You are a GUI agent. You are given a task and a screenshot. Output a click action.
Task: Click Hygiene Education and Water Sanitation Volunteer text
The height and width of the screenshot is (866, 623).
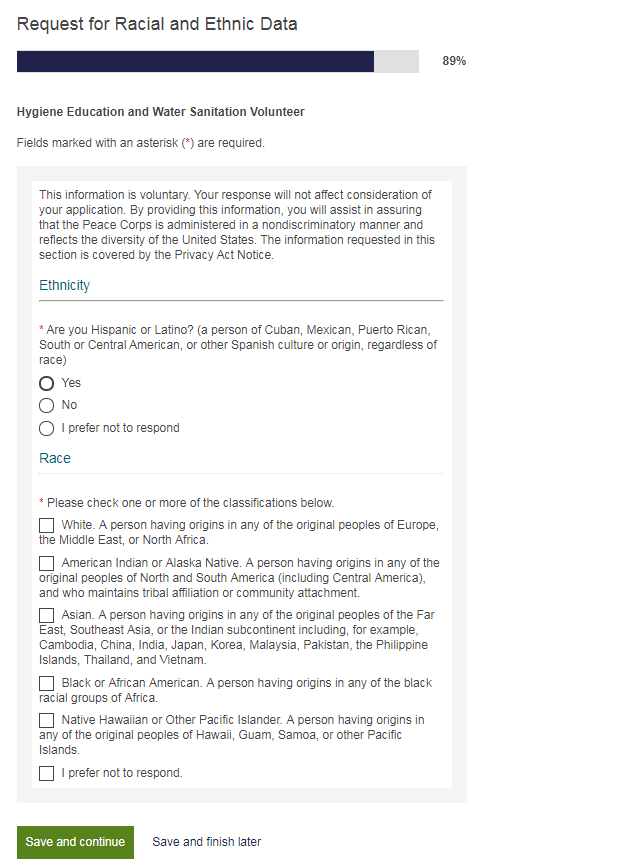(x=161, y=112)
